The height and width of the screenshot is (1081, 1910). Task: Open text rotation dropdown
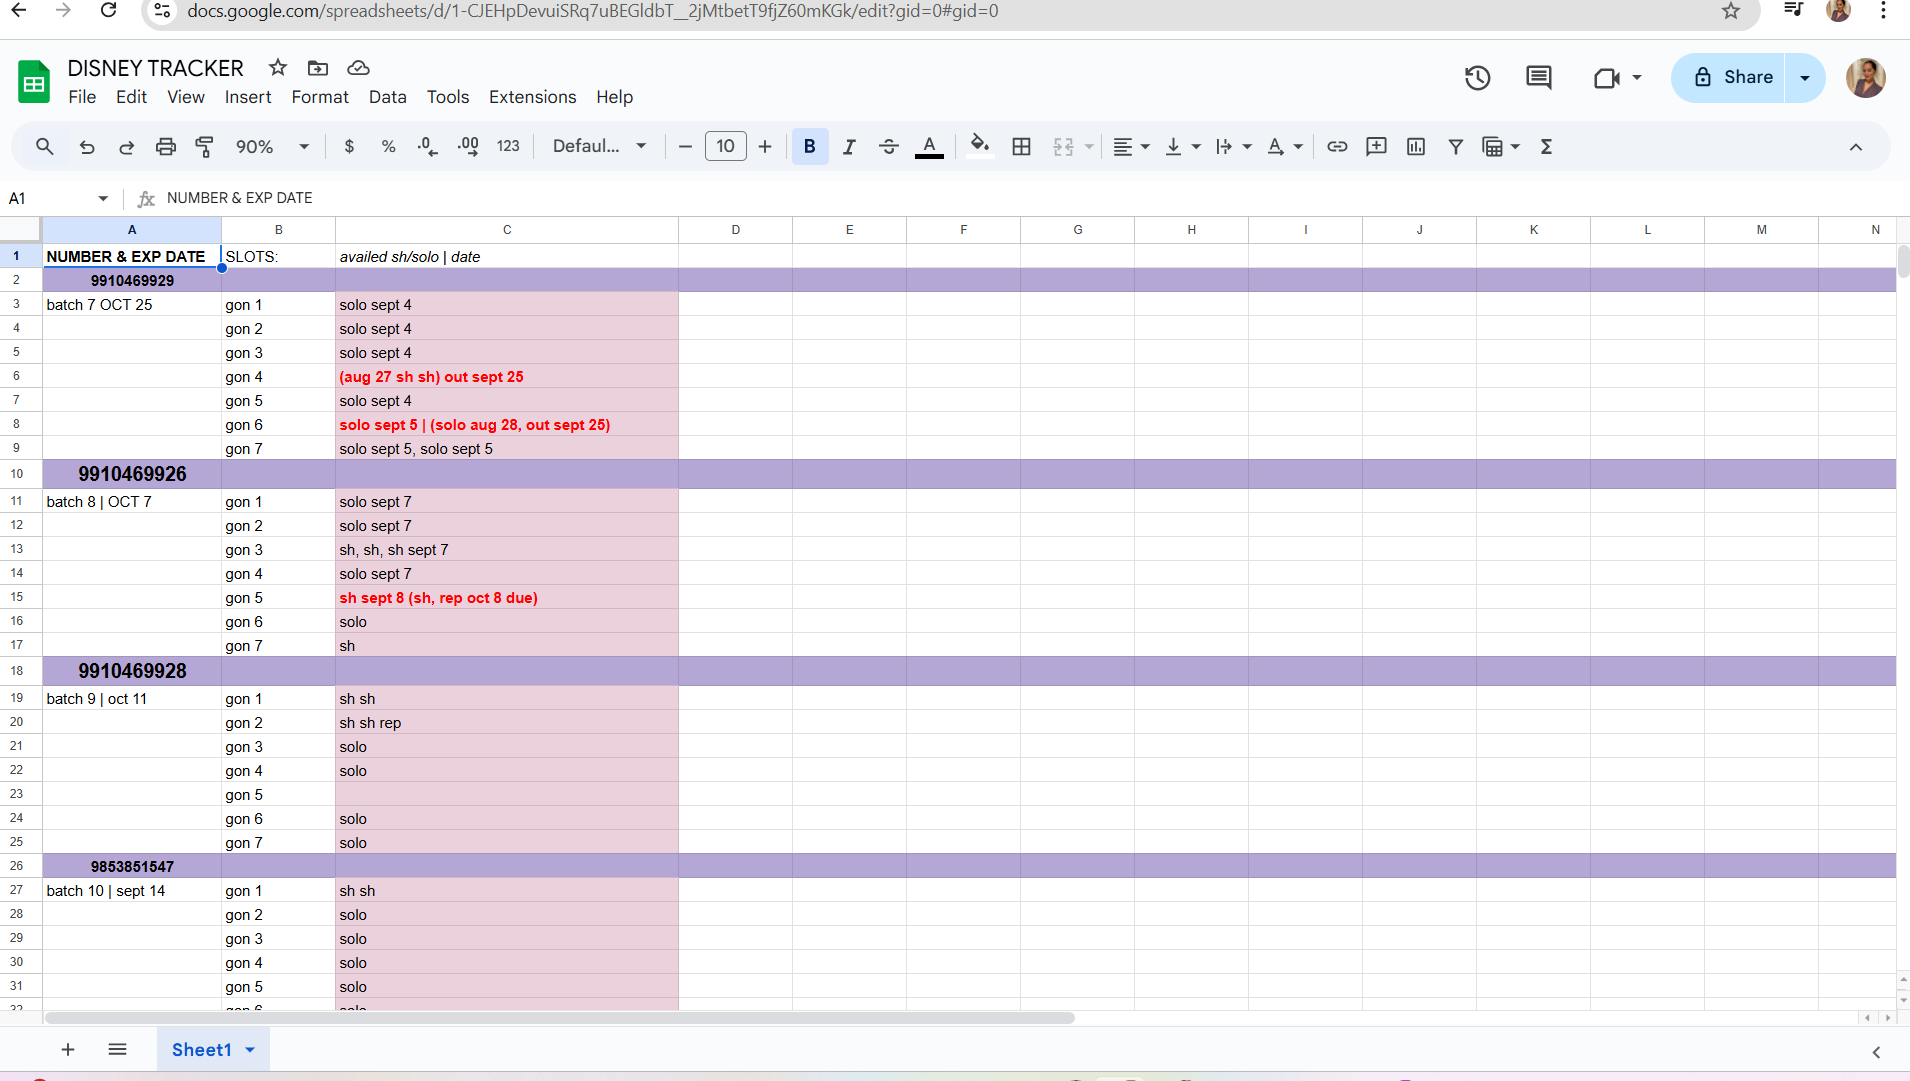(1284, 147)
